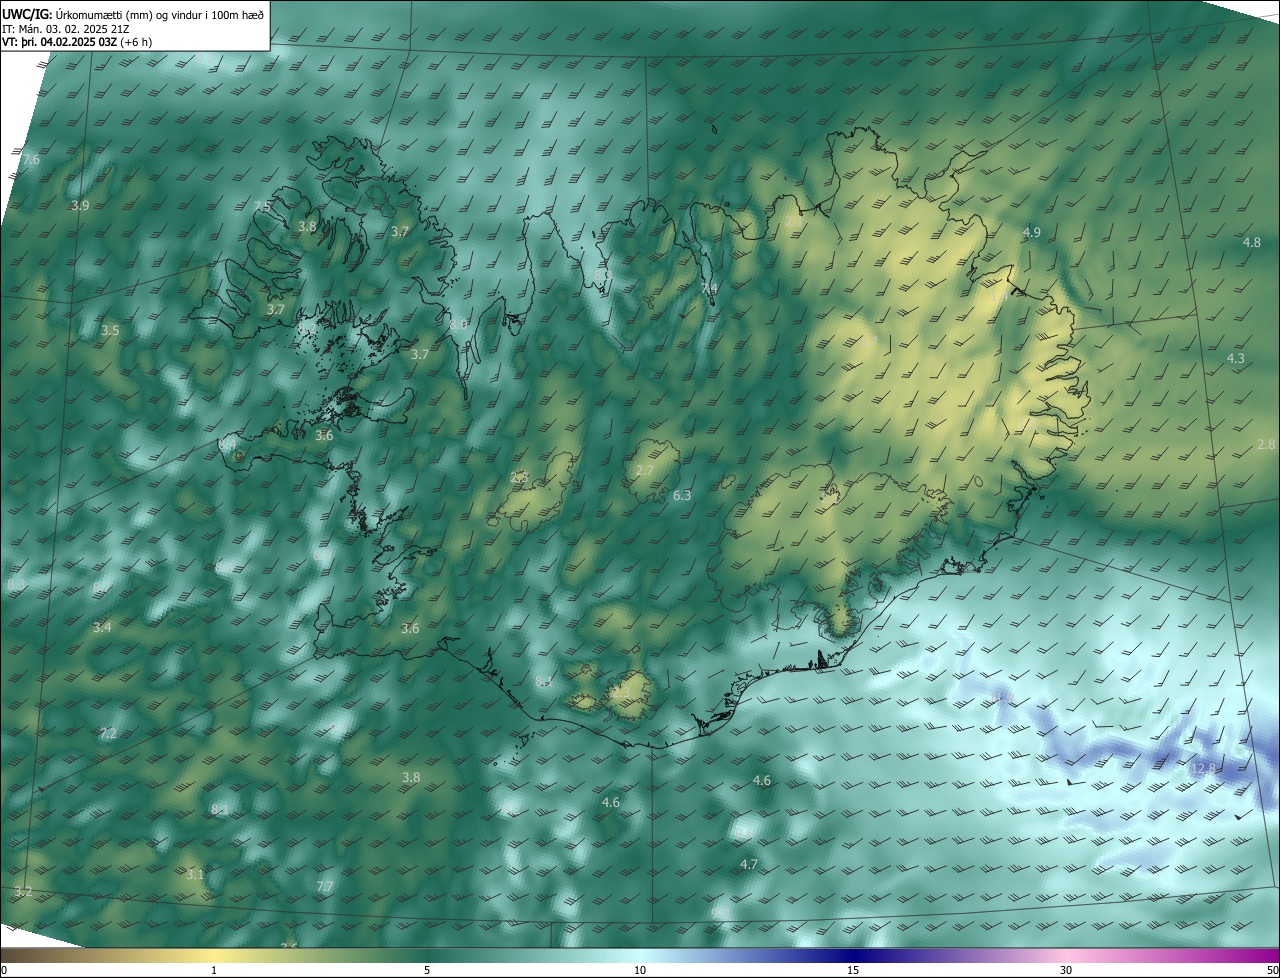Image resolution: width=1280 pixels, height=978 pixels.
Task: Click the 7.6 value label on the map
Action: [x=31, y=160]
